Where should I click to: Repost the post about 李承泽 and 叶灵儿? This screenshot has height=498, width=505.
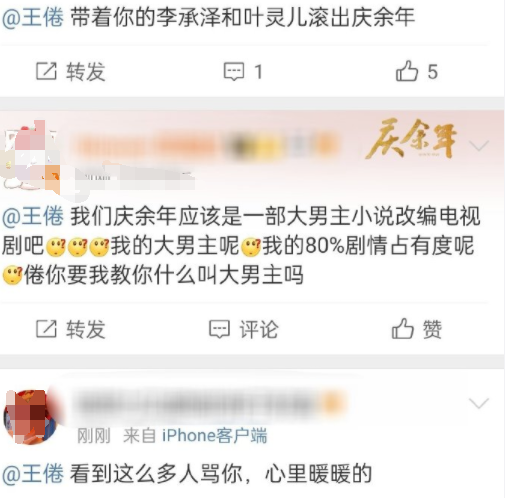(x=70, y=72)
